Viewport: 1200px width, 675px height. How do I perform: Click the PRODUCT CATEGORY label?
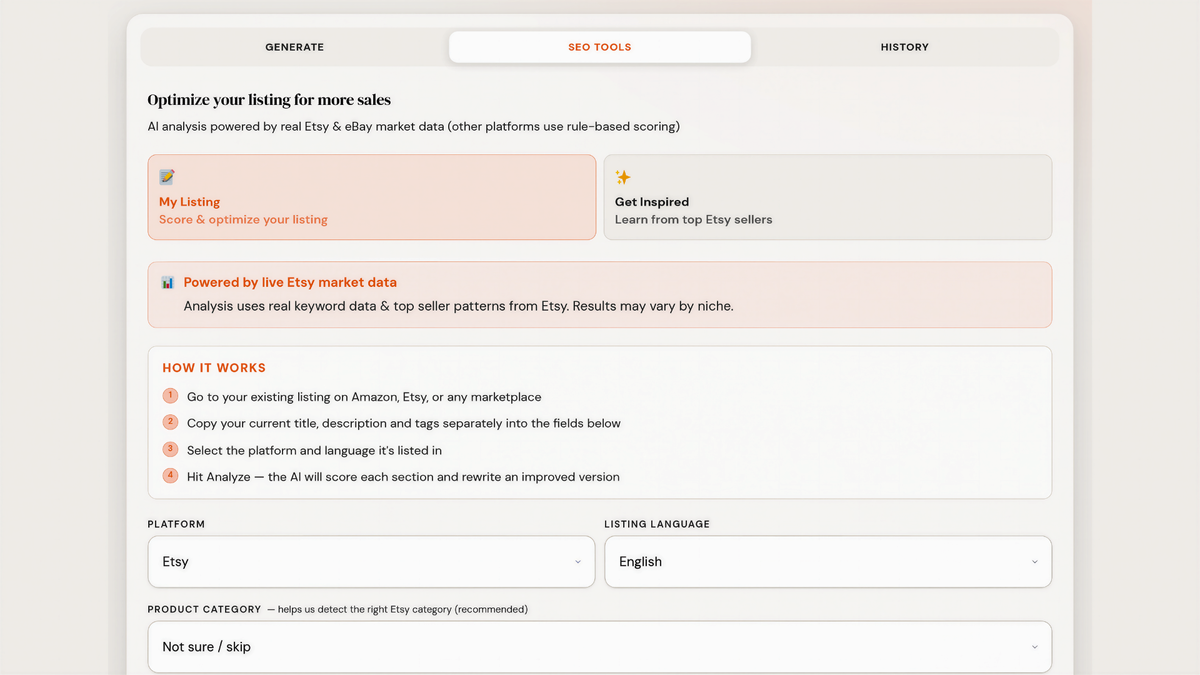[204, 609]
